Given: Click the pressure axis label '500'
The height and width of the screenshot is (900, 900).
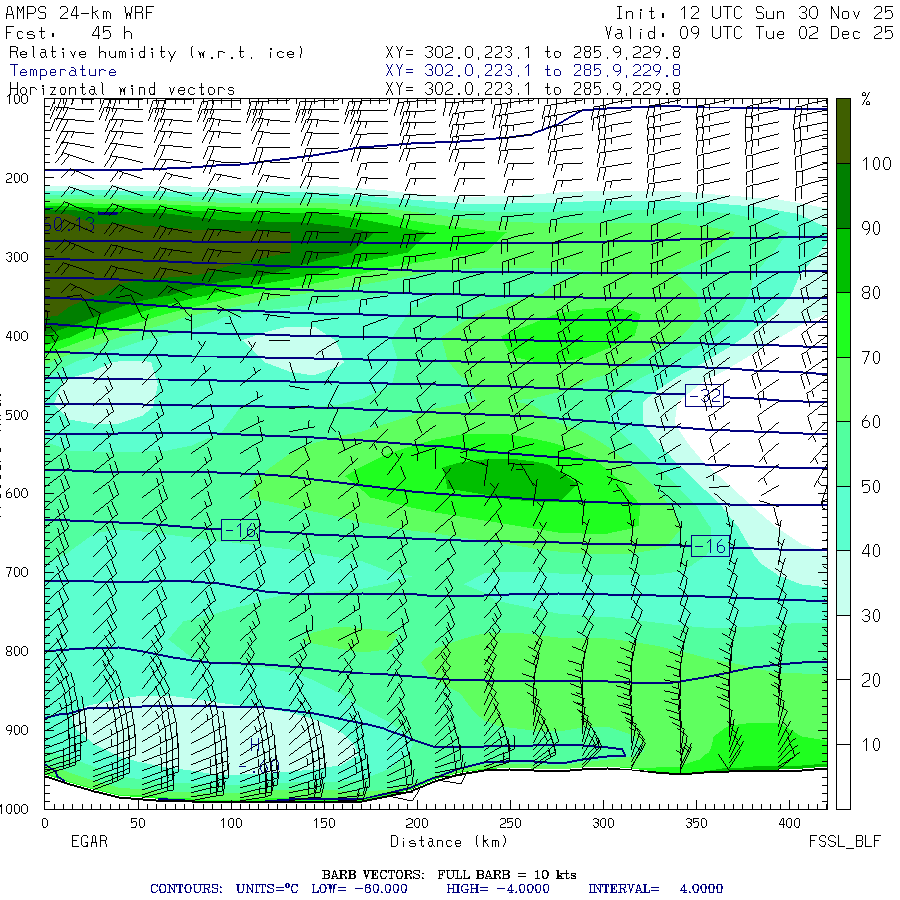Looking at the screenshot, I should click(17, 415).
